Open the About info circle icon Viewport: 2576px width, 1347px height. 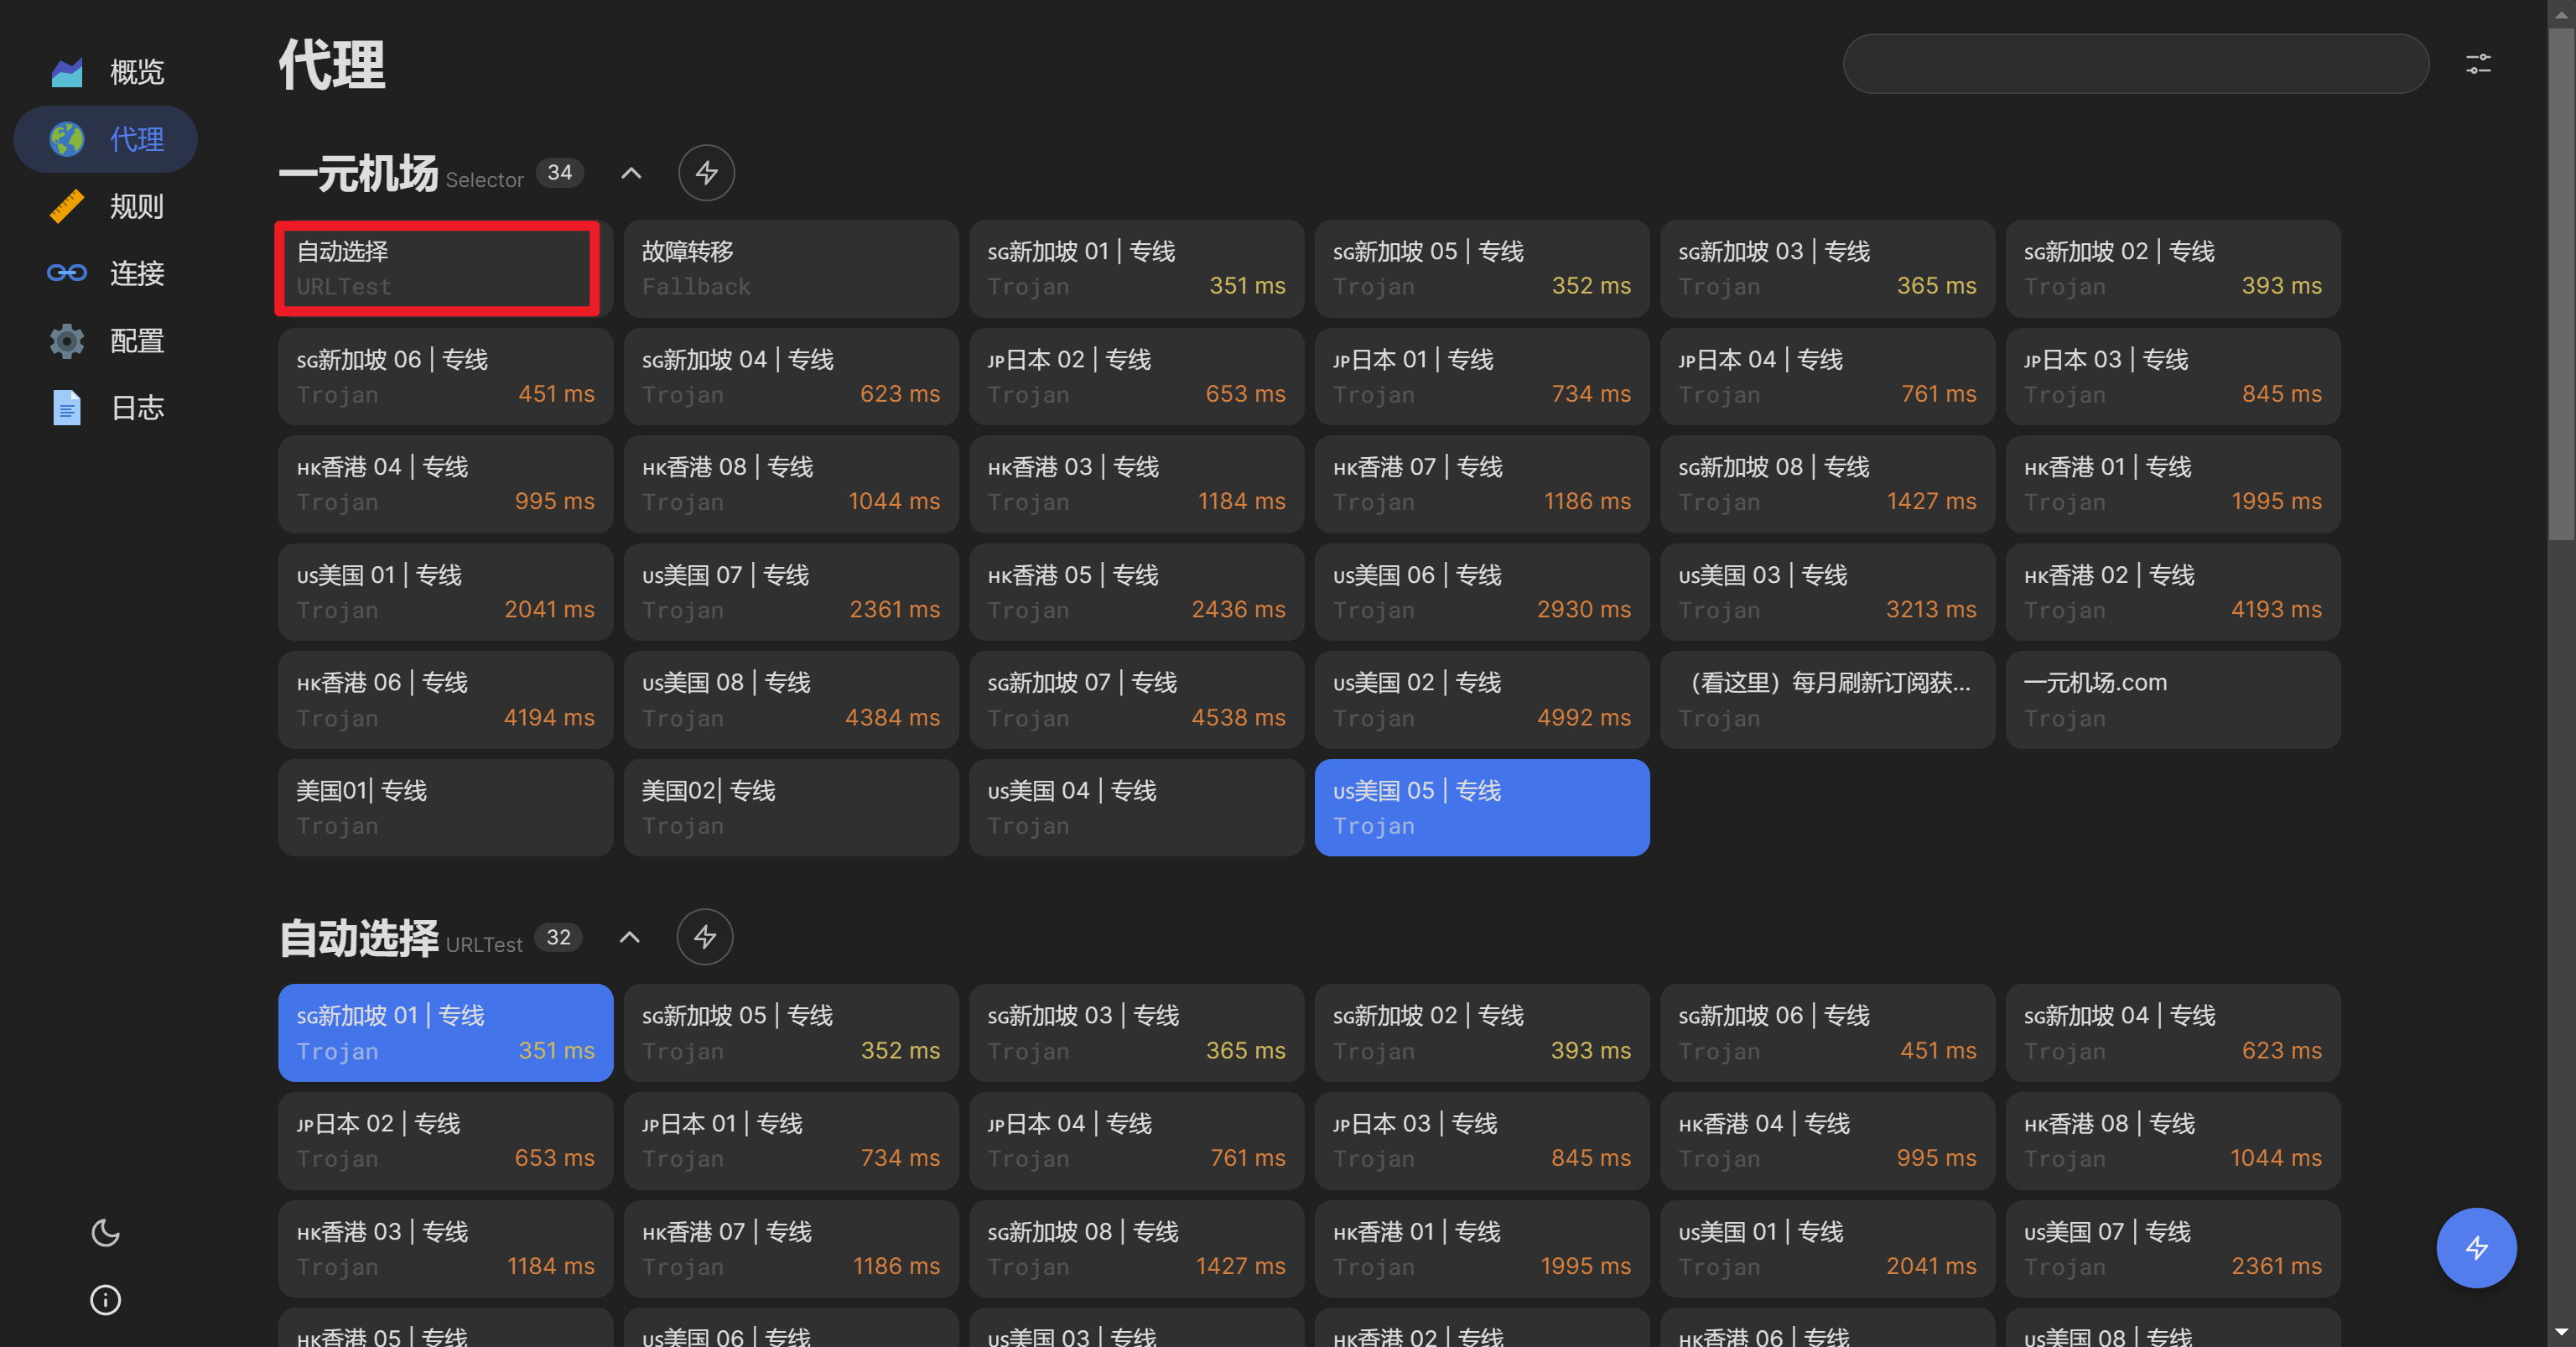coord(105,1299)
